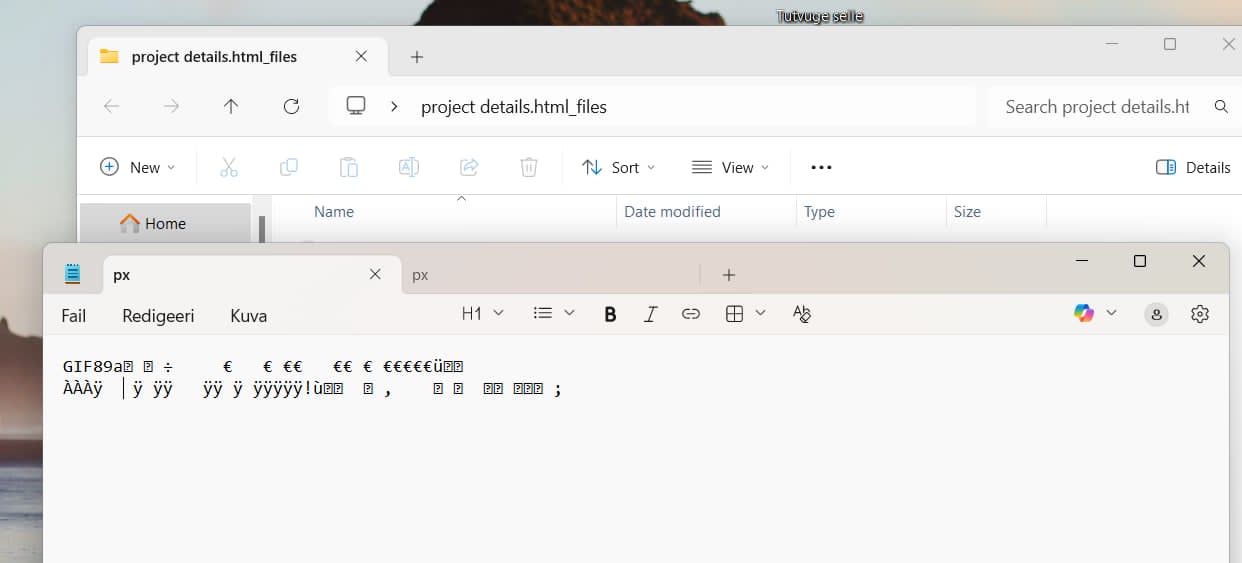Switch to the second px tab
This screenshot has height=563, width=1242.
(550, 275)
